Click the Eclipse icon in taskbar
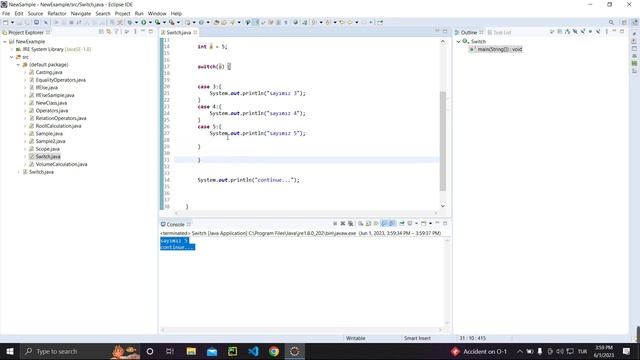Screen dimensions: 640x360 click(295, 351)
